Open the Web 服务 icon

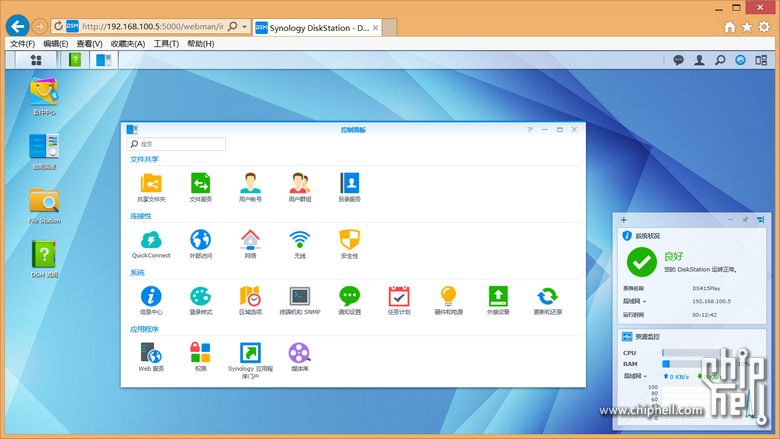point(151,353)
